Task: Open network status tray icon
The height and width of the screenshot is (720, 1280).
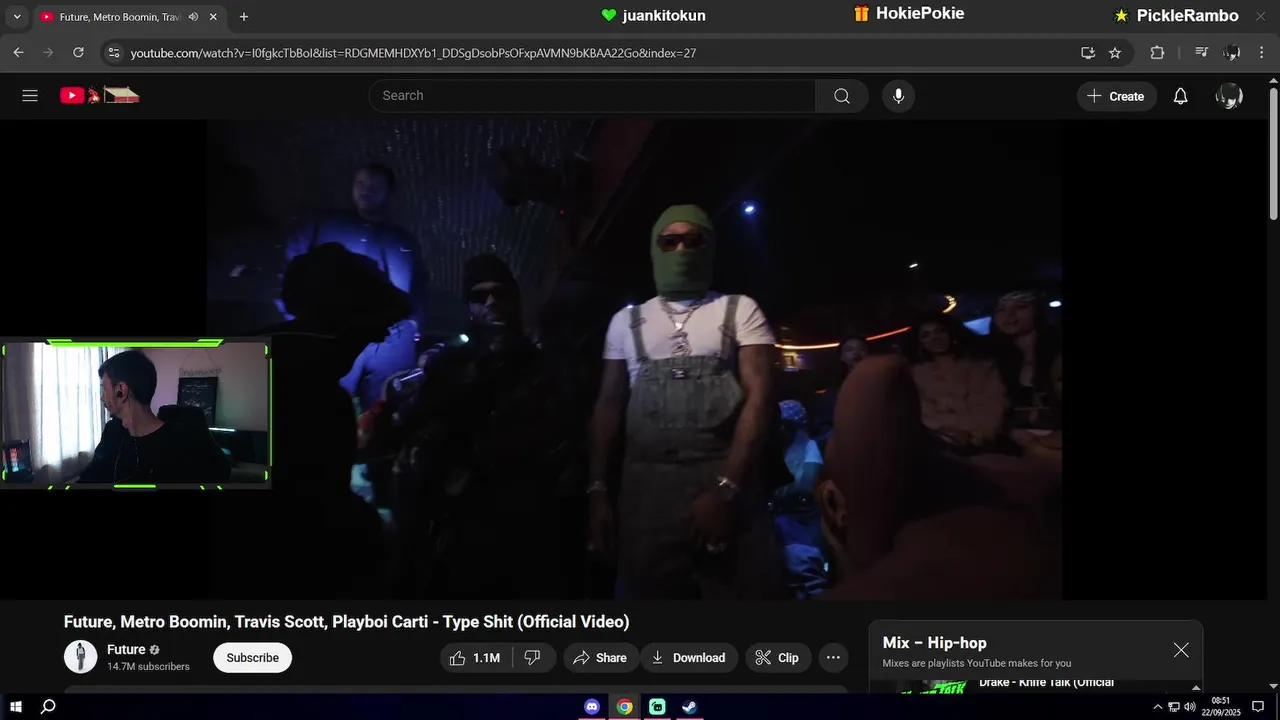Action: click(1174, 707)
